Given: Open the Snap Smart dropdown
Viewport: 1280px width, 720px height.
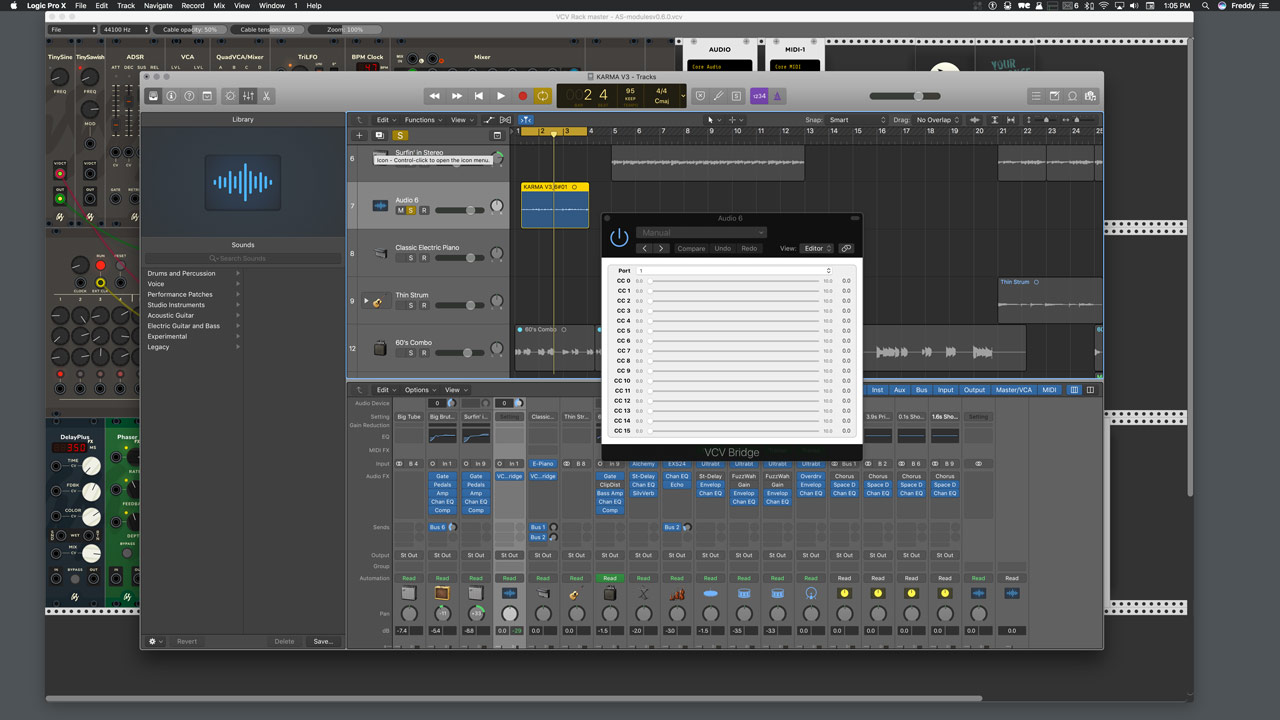Looking at the screenshot, I should pos(857,120).
